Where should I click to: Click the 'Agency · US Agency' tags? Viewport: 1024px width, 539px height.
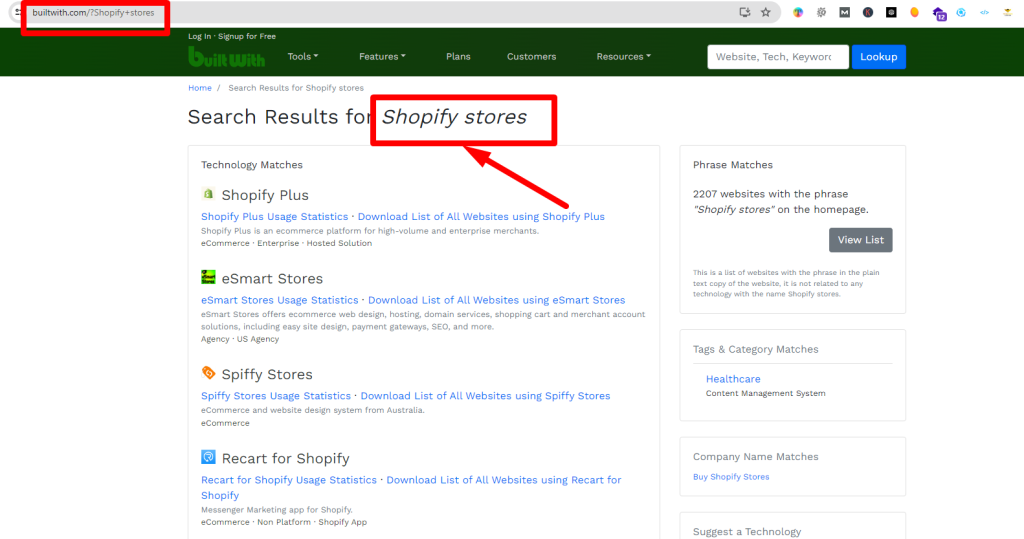click(240, 339)
